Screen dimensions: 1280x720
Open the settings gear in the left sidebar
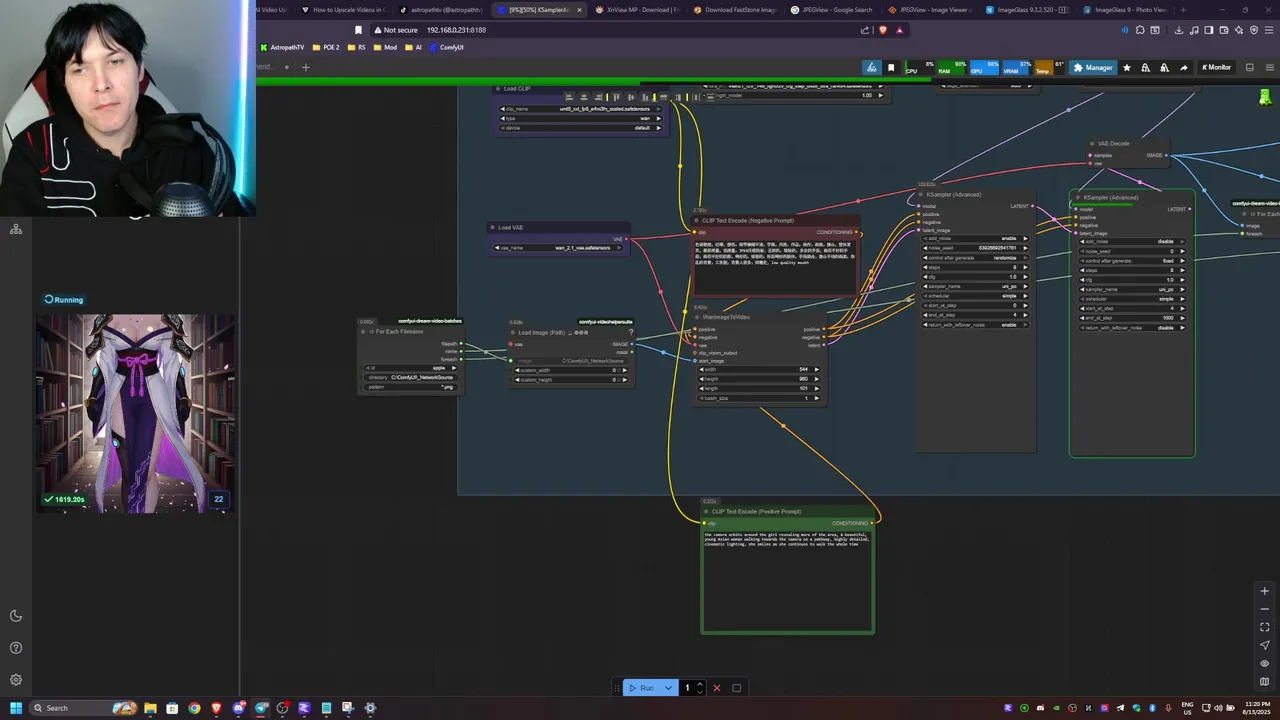pyautogui.click(x=16, y=680)
